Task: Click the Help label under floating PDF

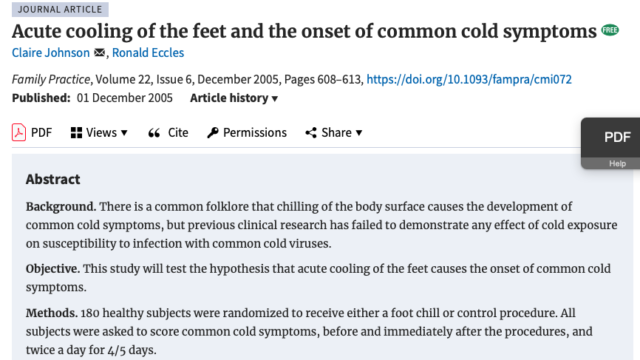Action: pyautogui.click(x=617, y=163)
